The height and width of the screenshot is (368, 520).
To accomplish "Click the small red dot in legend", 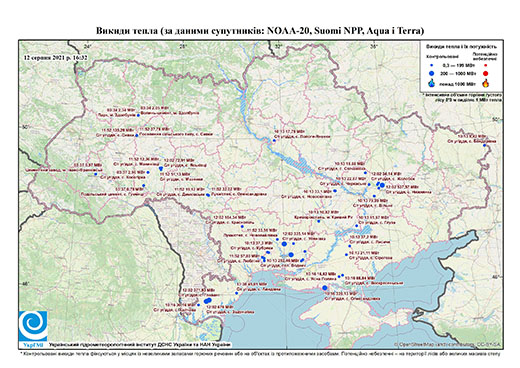I will click(x=486, y=65).
